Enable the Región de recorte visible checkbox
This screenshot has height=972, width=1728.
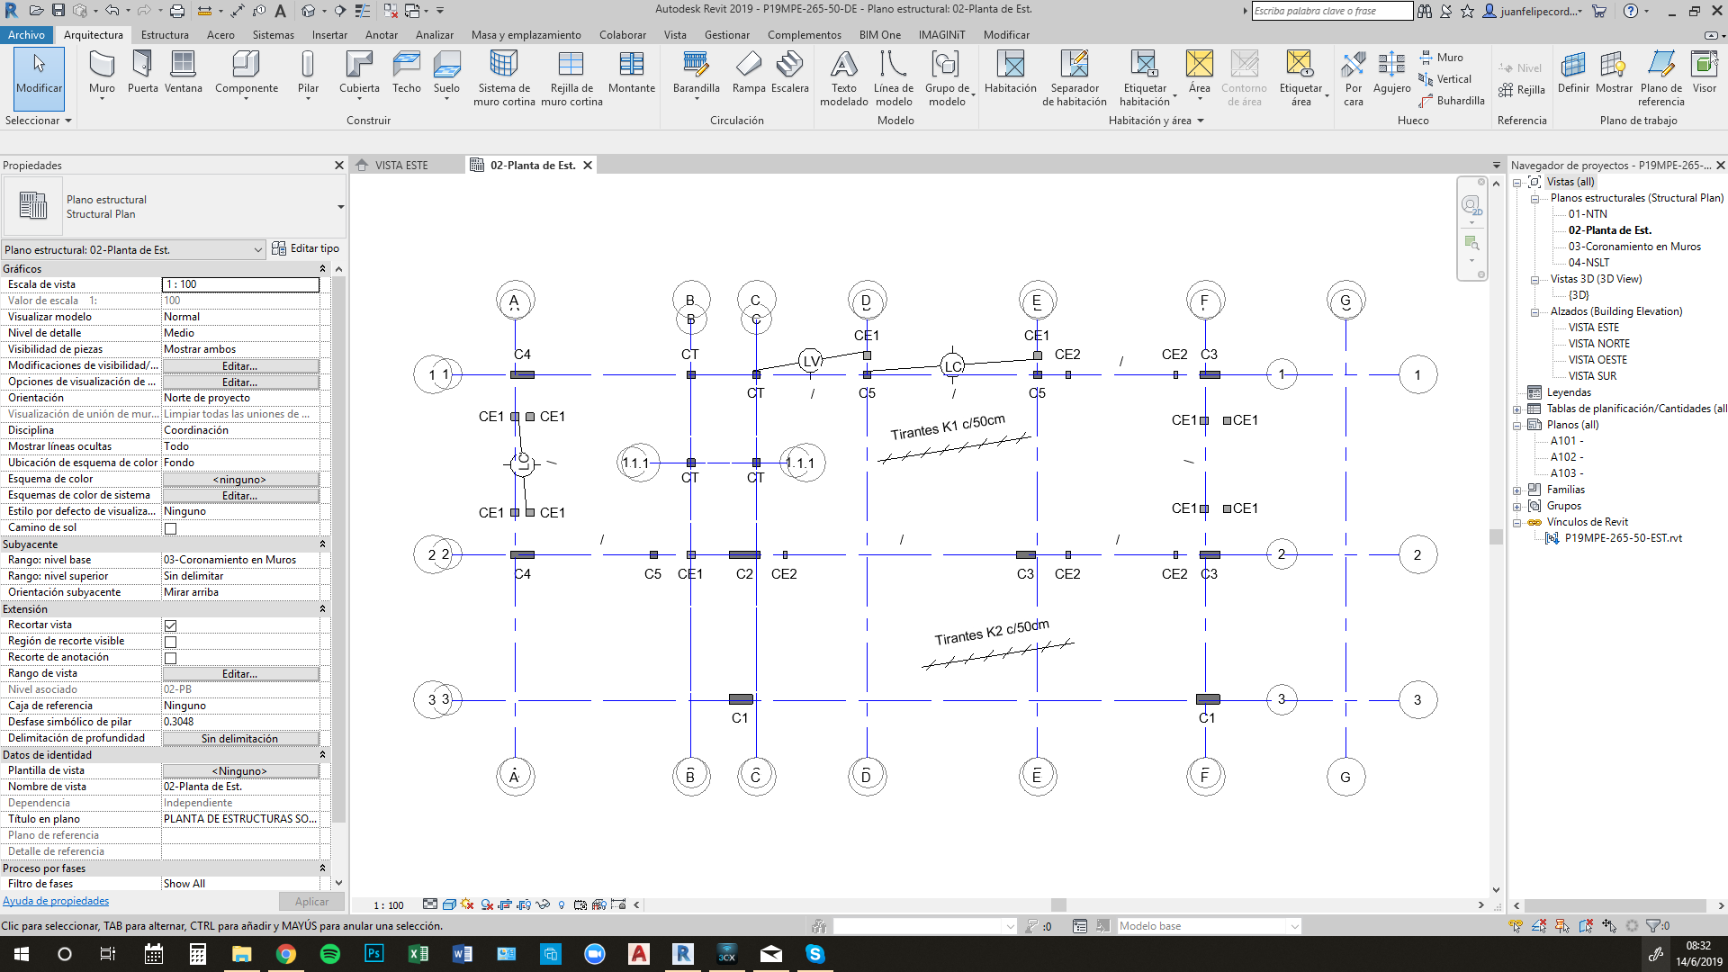tap(171, 640)
